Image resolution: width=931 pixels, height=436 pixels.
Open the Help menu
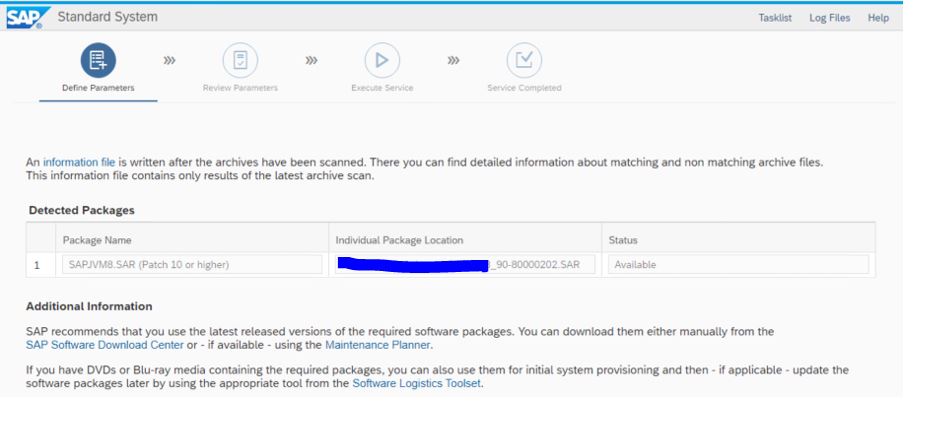878,18
